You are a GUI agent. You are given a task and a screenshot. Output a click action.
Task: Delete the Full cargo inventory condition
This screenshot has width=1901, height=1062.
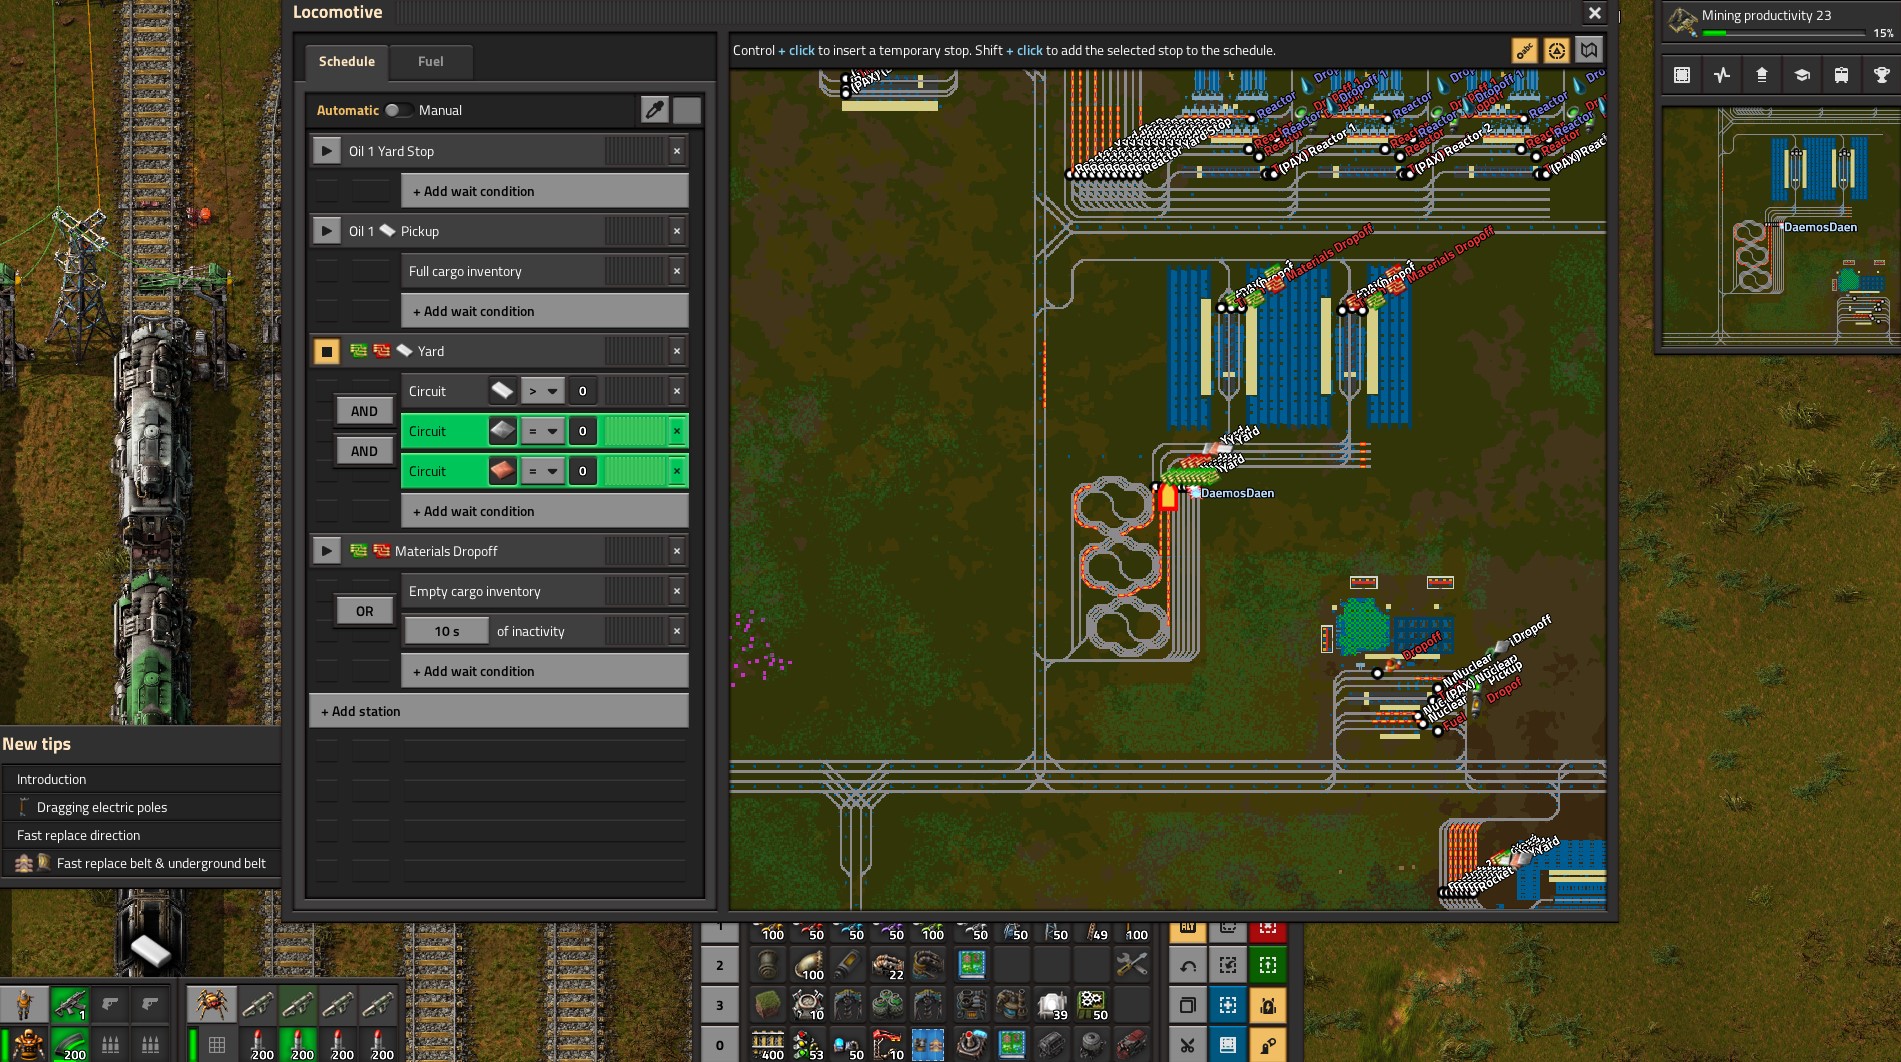coord(677,271)
